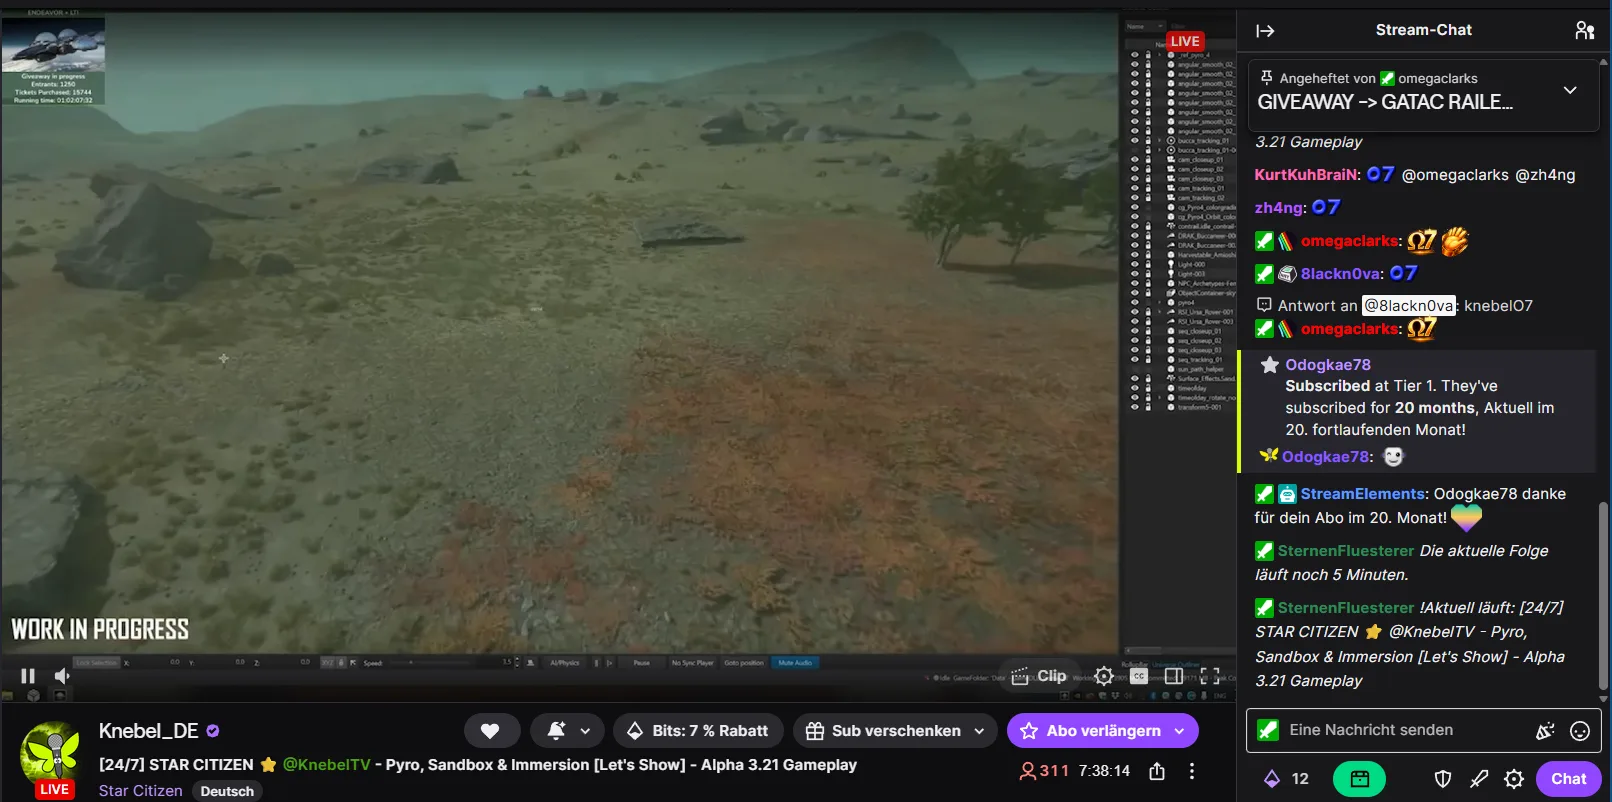Open the Bits: 7 % Rabatt offer
This screenshot has height=802, width=1612.
(698, 731)
